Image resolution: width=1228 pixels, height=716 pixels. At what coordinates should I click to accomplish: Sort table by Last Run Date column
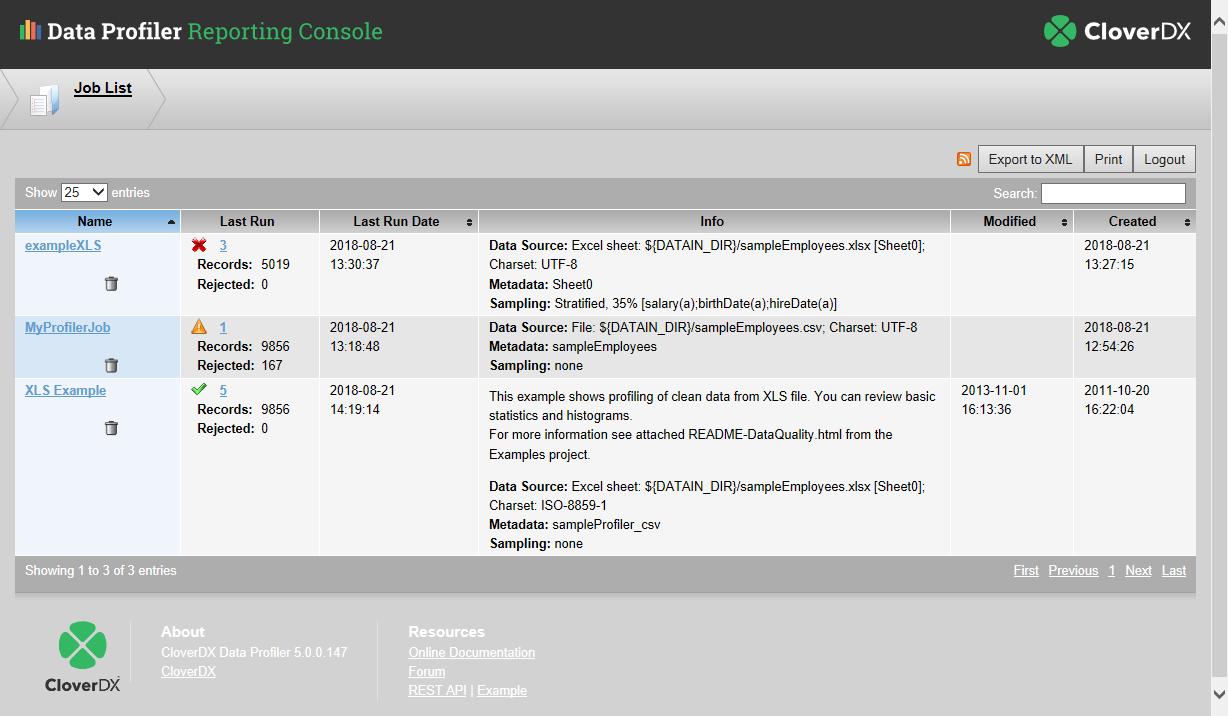coord(397,221)
